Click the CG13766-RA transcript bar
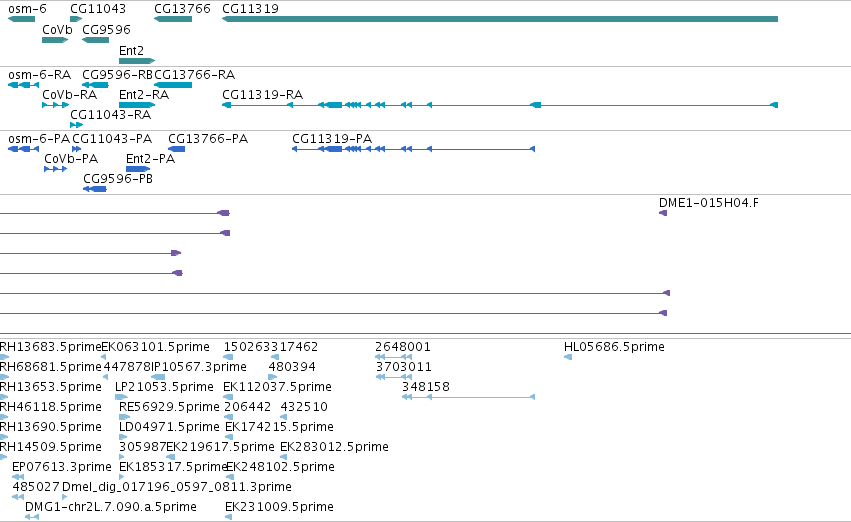851x522 pixels. (x=173, y=85)
